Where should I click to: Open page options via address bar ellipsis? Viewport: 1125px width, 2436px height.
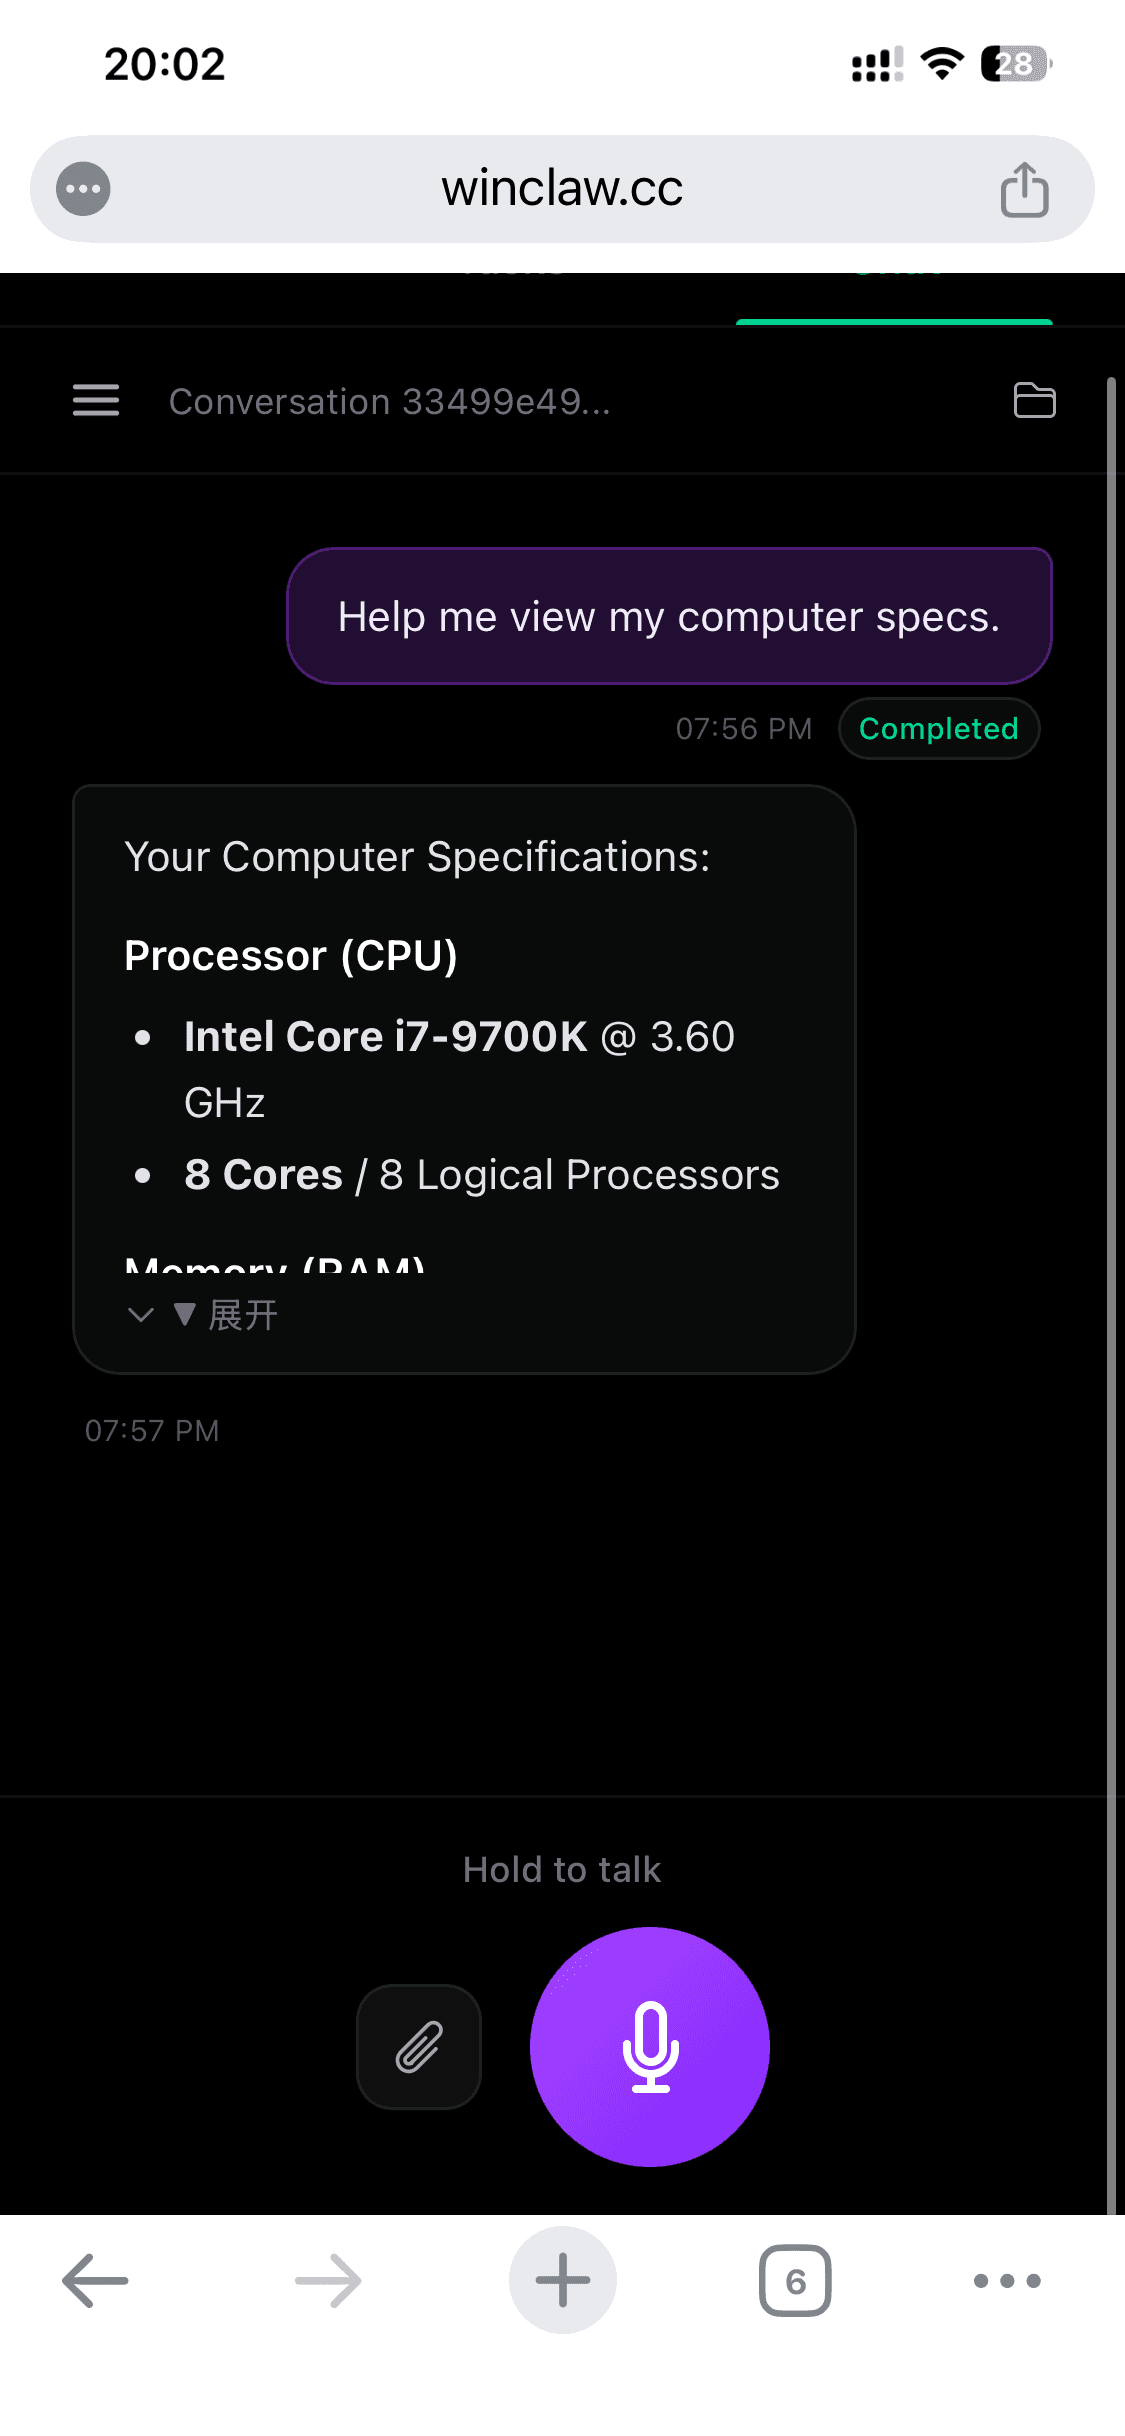point(83,189)
